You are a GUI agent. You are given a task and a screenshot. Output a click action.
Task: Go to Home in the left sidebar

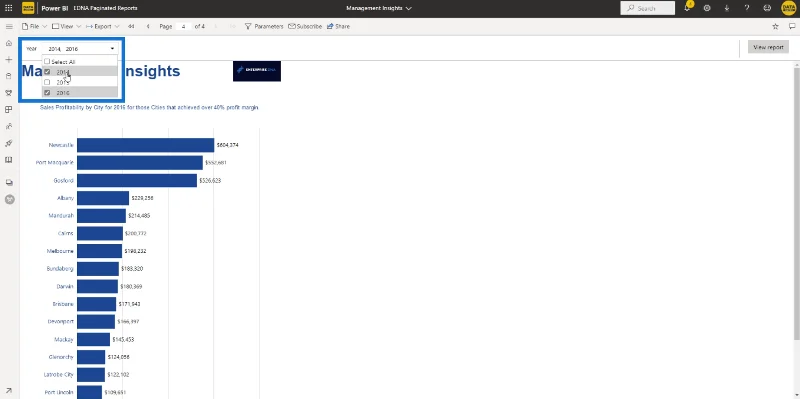[x=9, y=43]
